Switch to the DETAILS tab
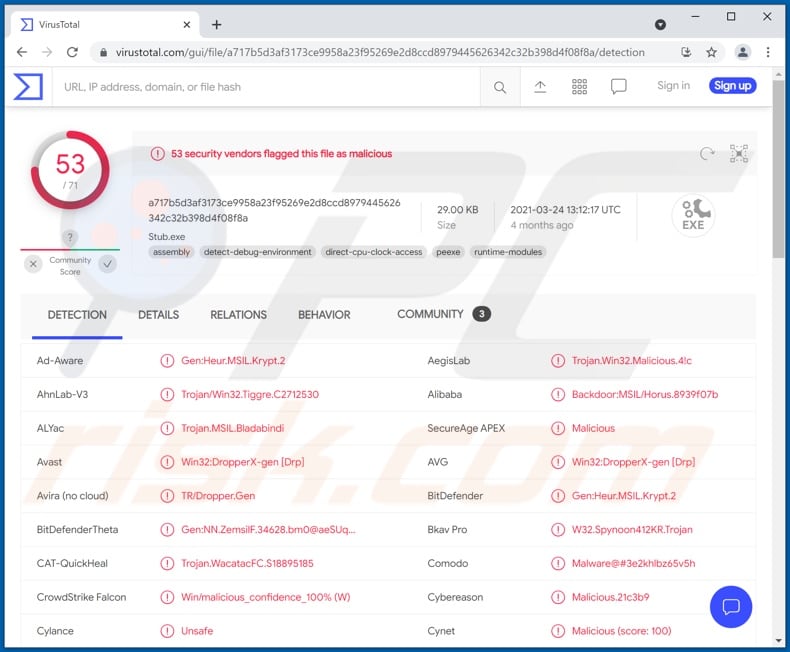 coord(159,315)
